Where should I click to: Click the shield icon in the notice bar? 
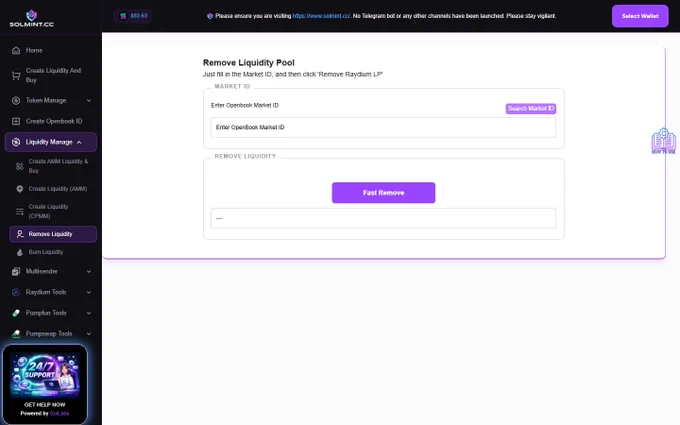pyautogui.click(x=210, y=16)
